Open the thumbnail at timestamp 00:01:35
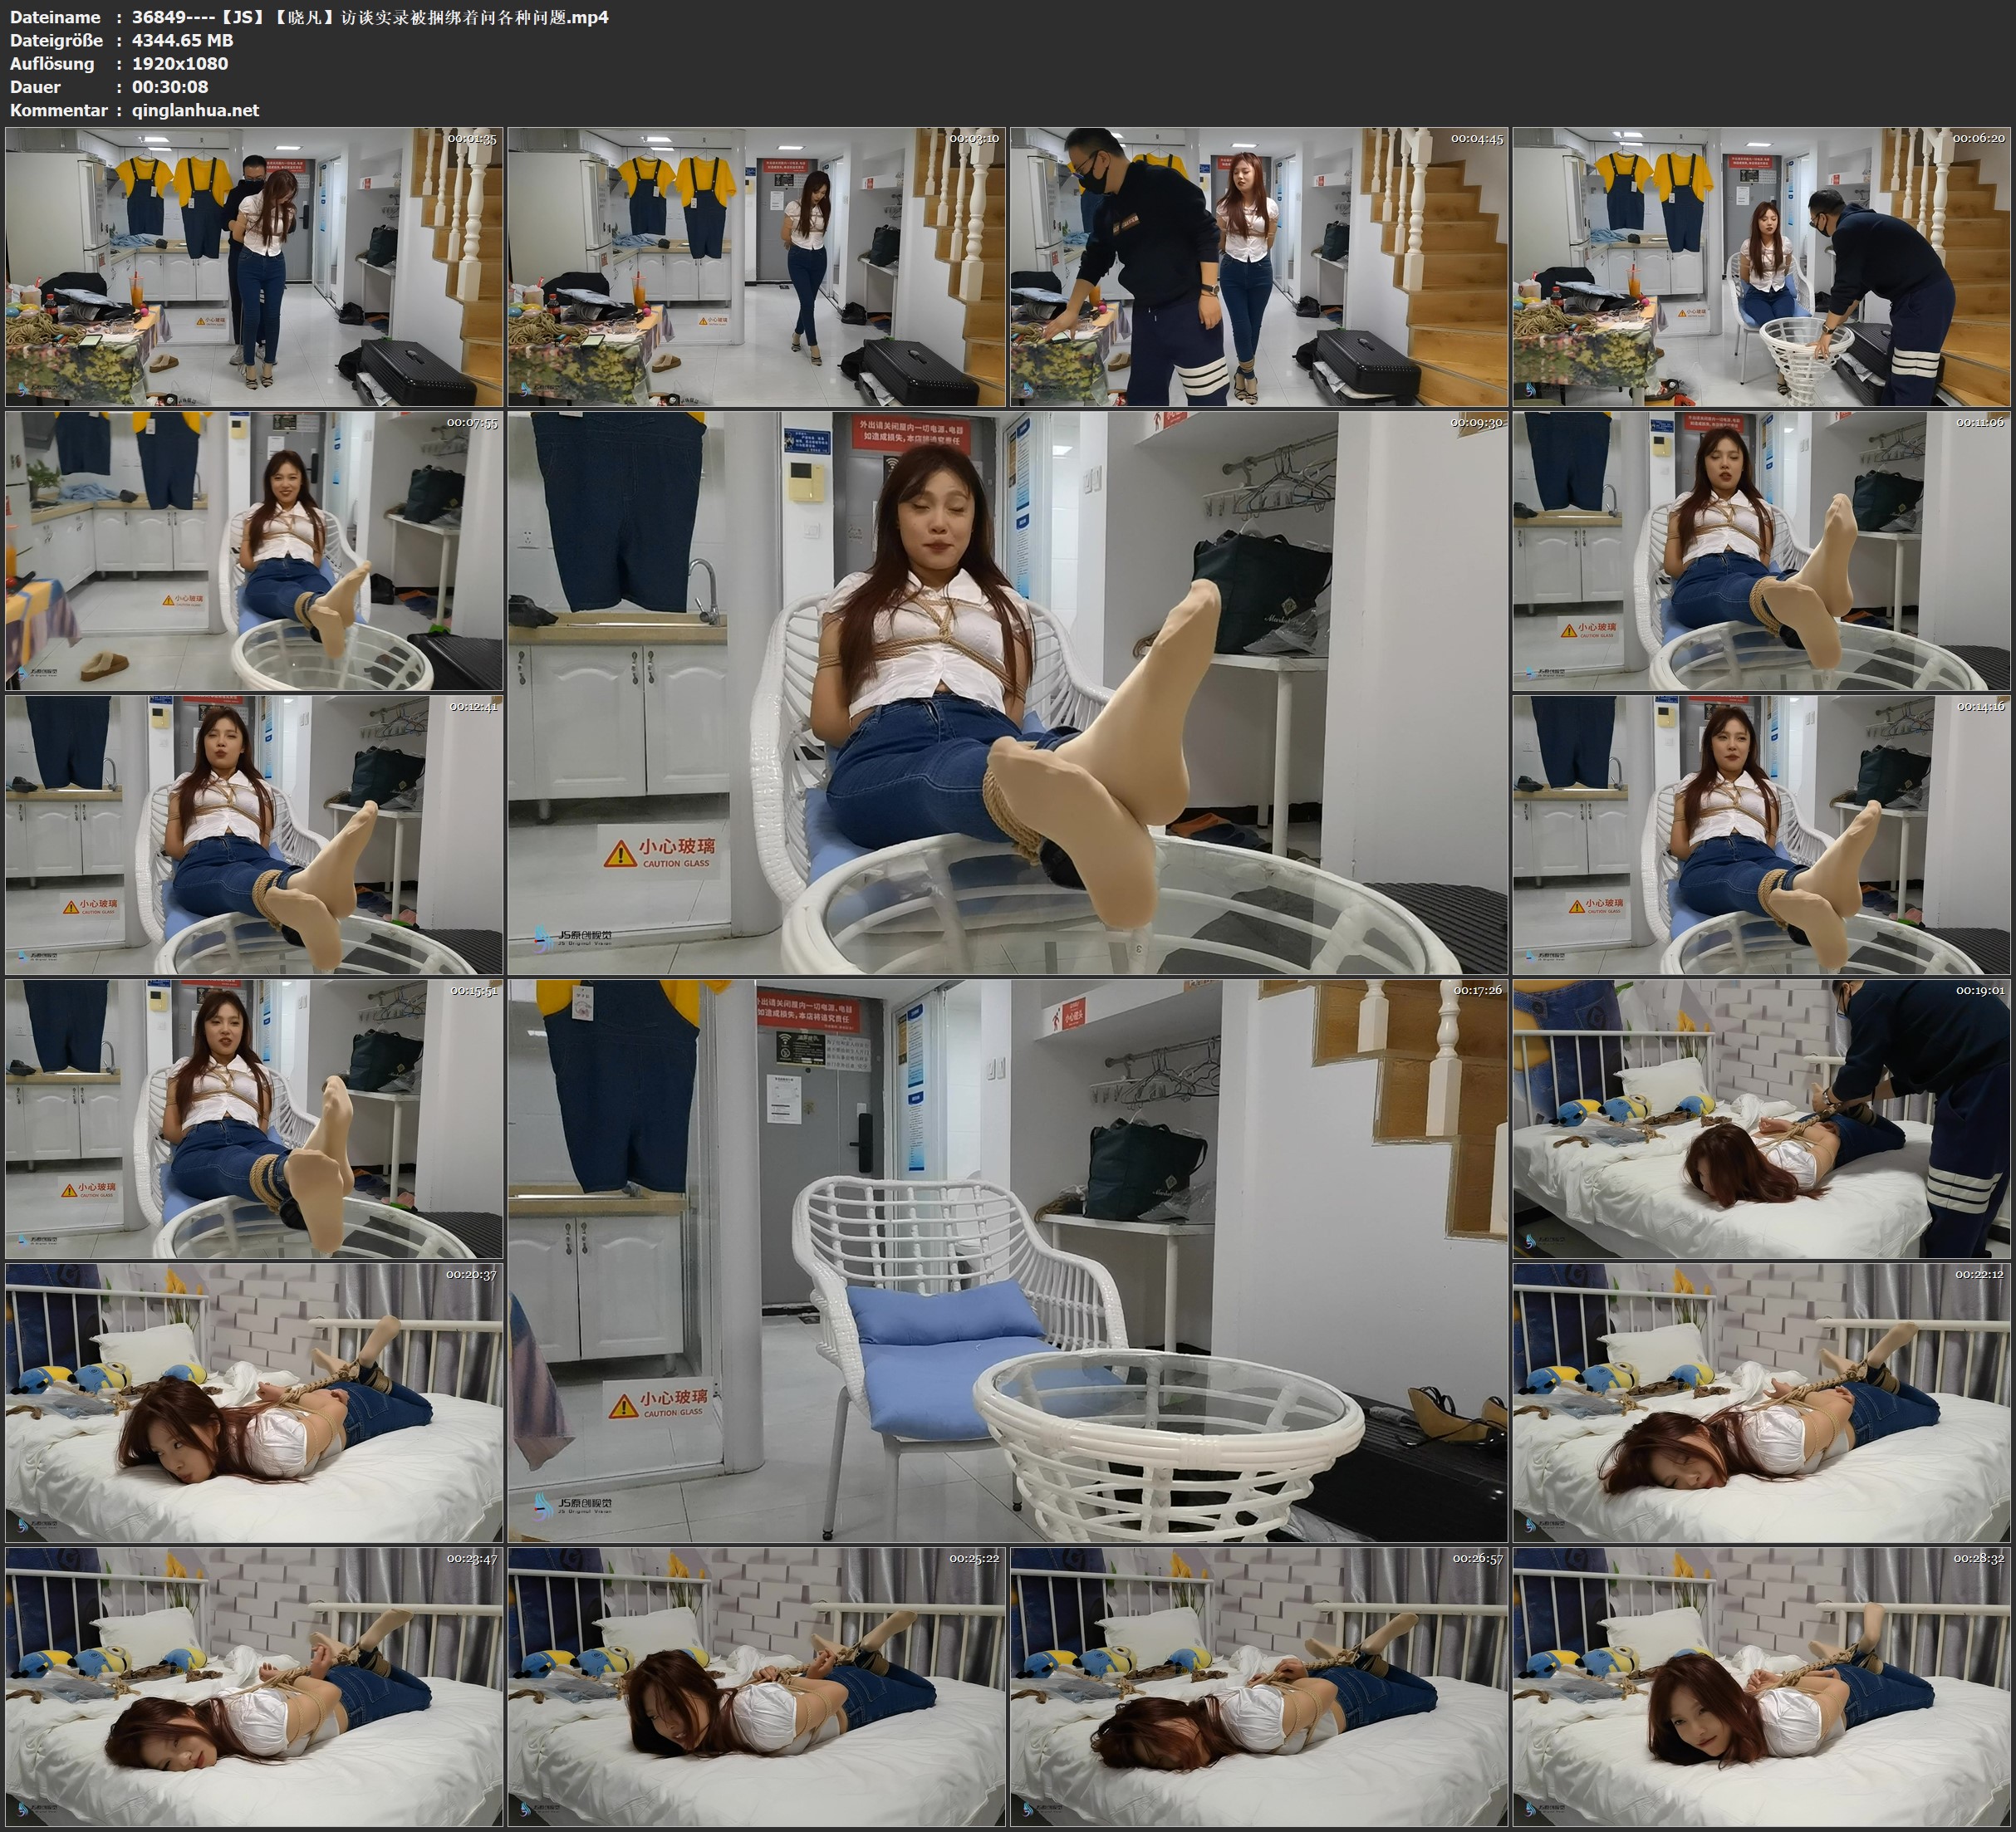The image size is (2016, 1832). point(254,267)
